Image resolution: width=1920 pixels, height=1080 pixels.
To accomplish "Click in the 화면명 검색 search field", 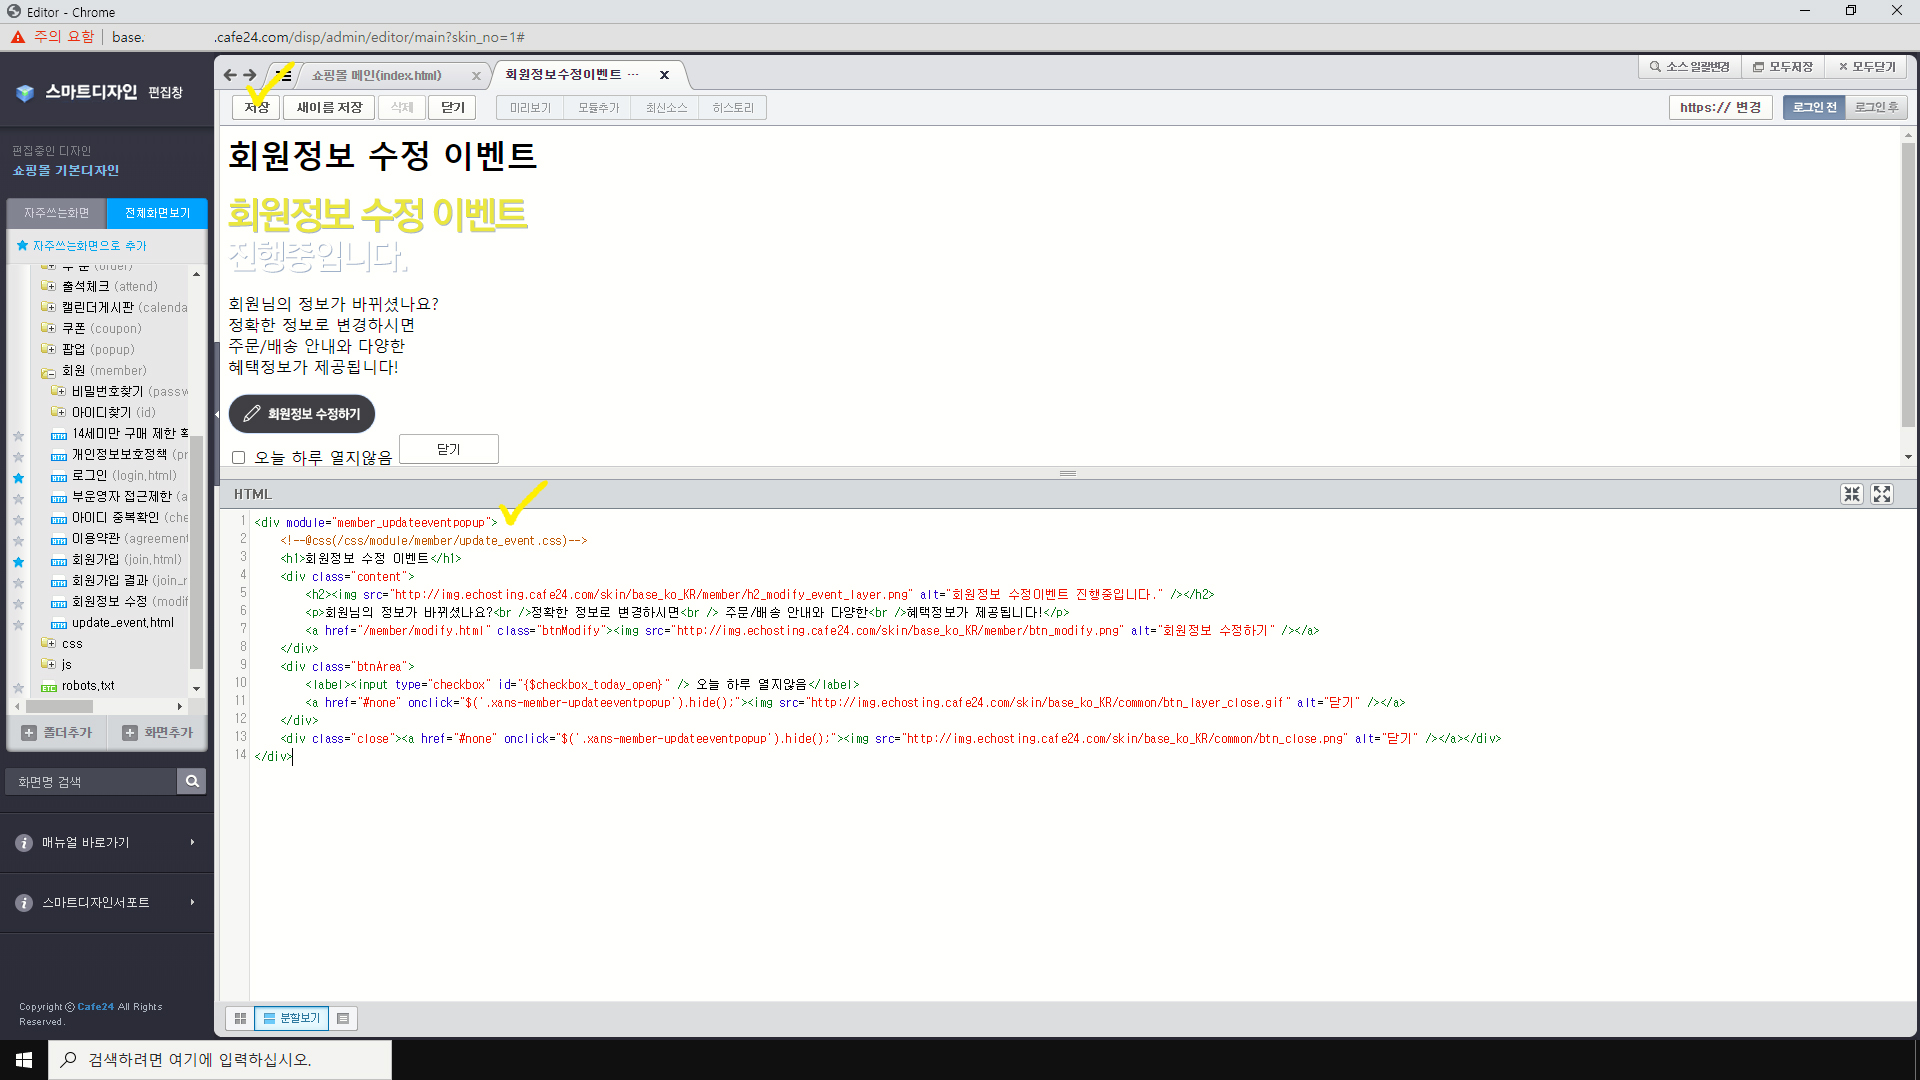I will click(x=91, y=781).
